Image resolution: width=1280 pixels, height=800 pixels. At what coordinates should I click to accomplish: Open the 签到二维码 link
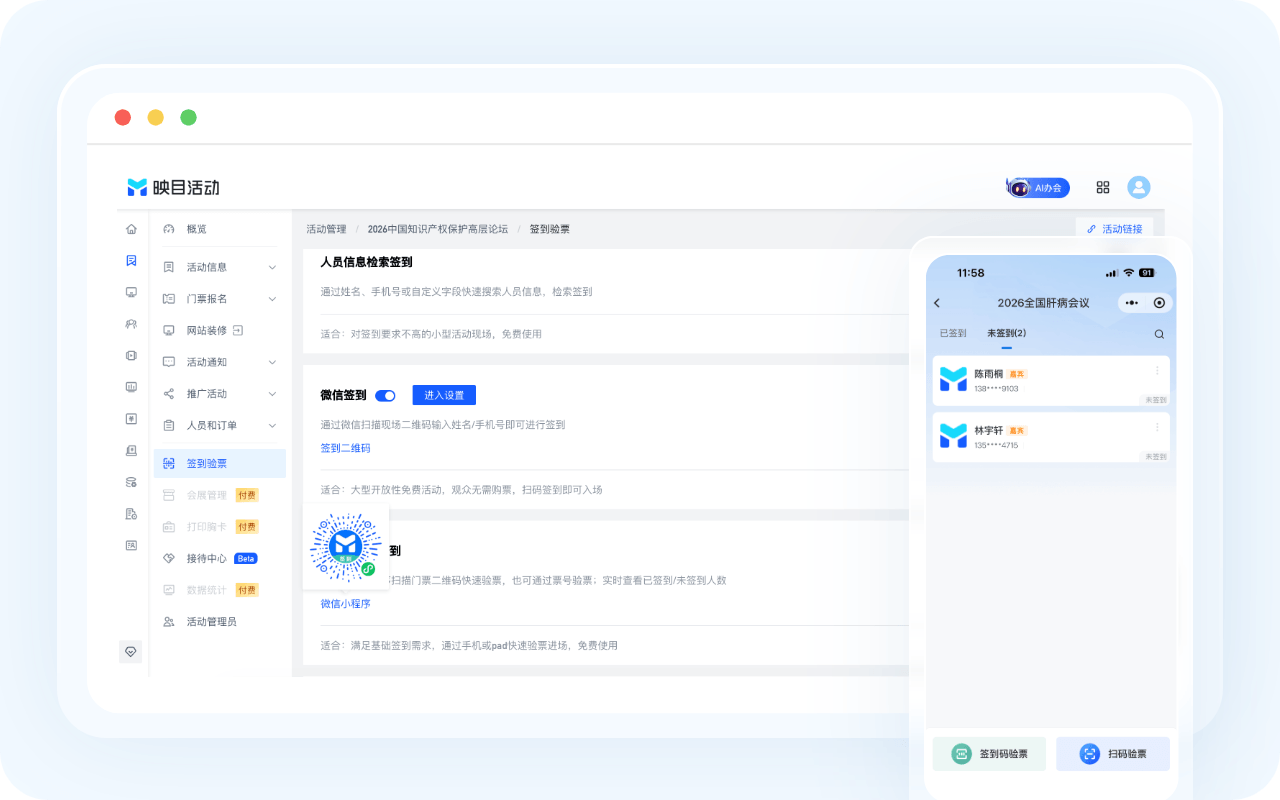pyautogui.click(x=345, y=448)
